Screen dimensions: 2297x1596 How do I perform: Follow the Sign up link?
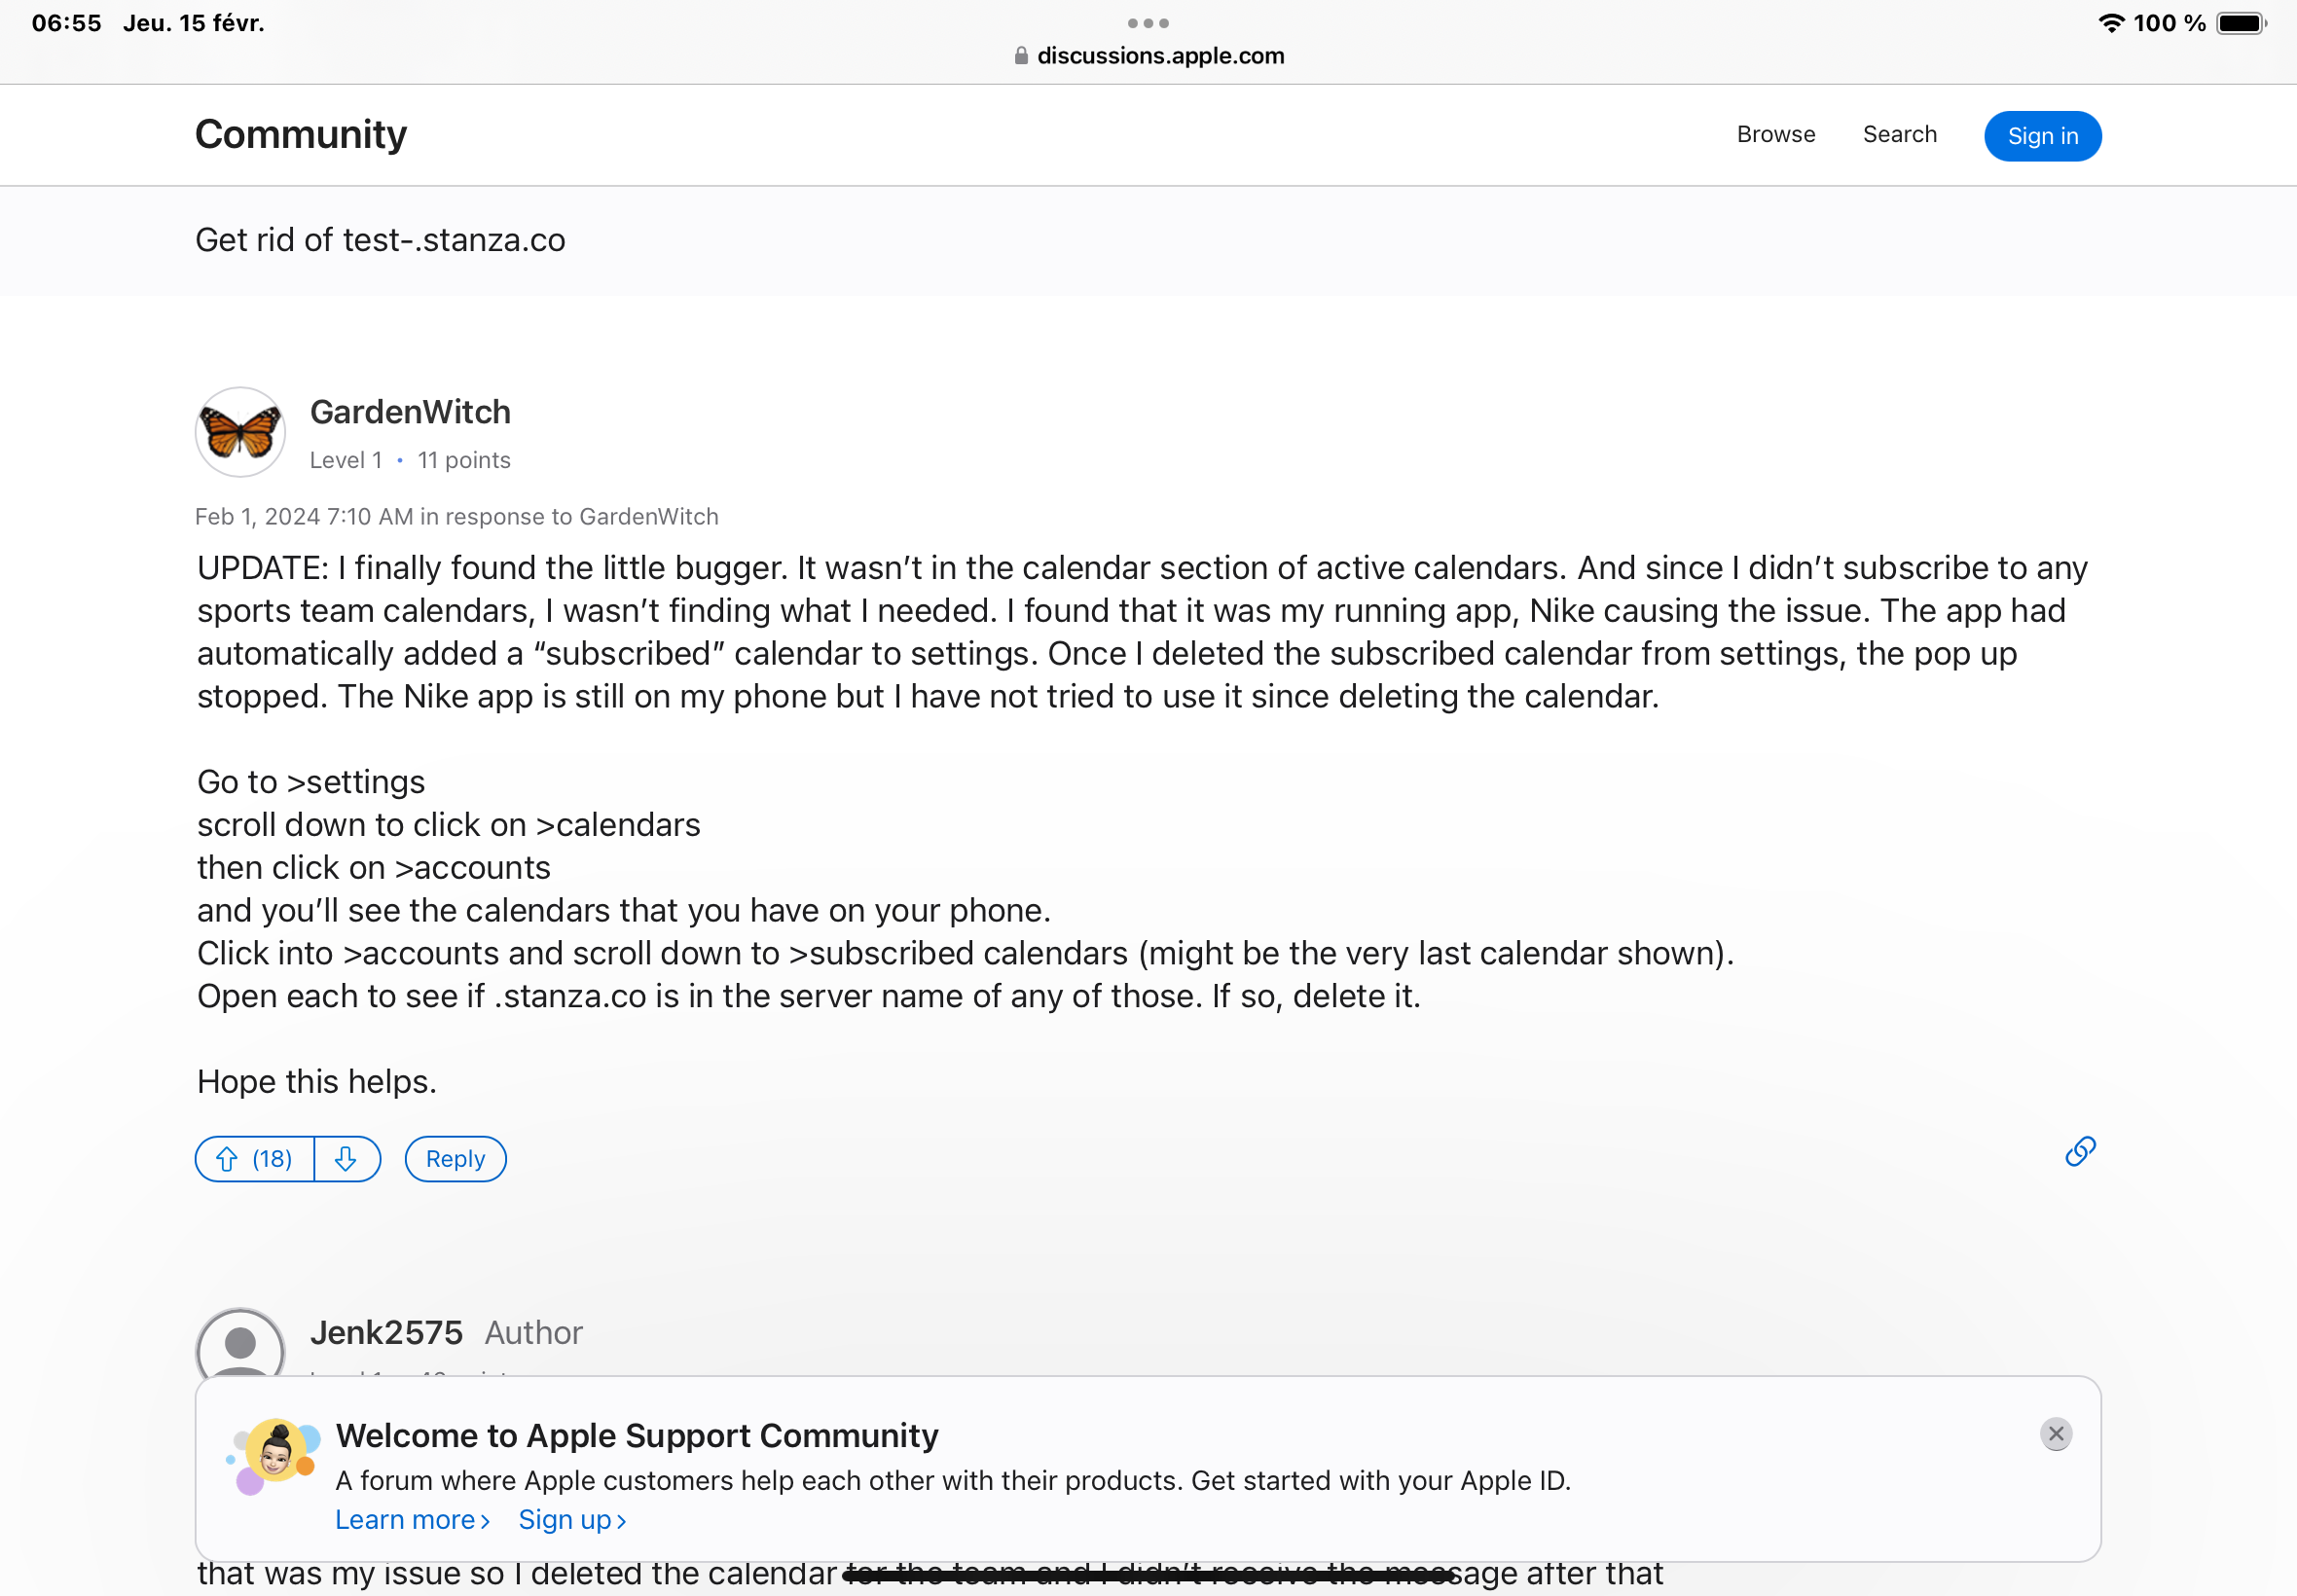click(572, 1520)
